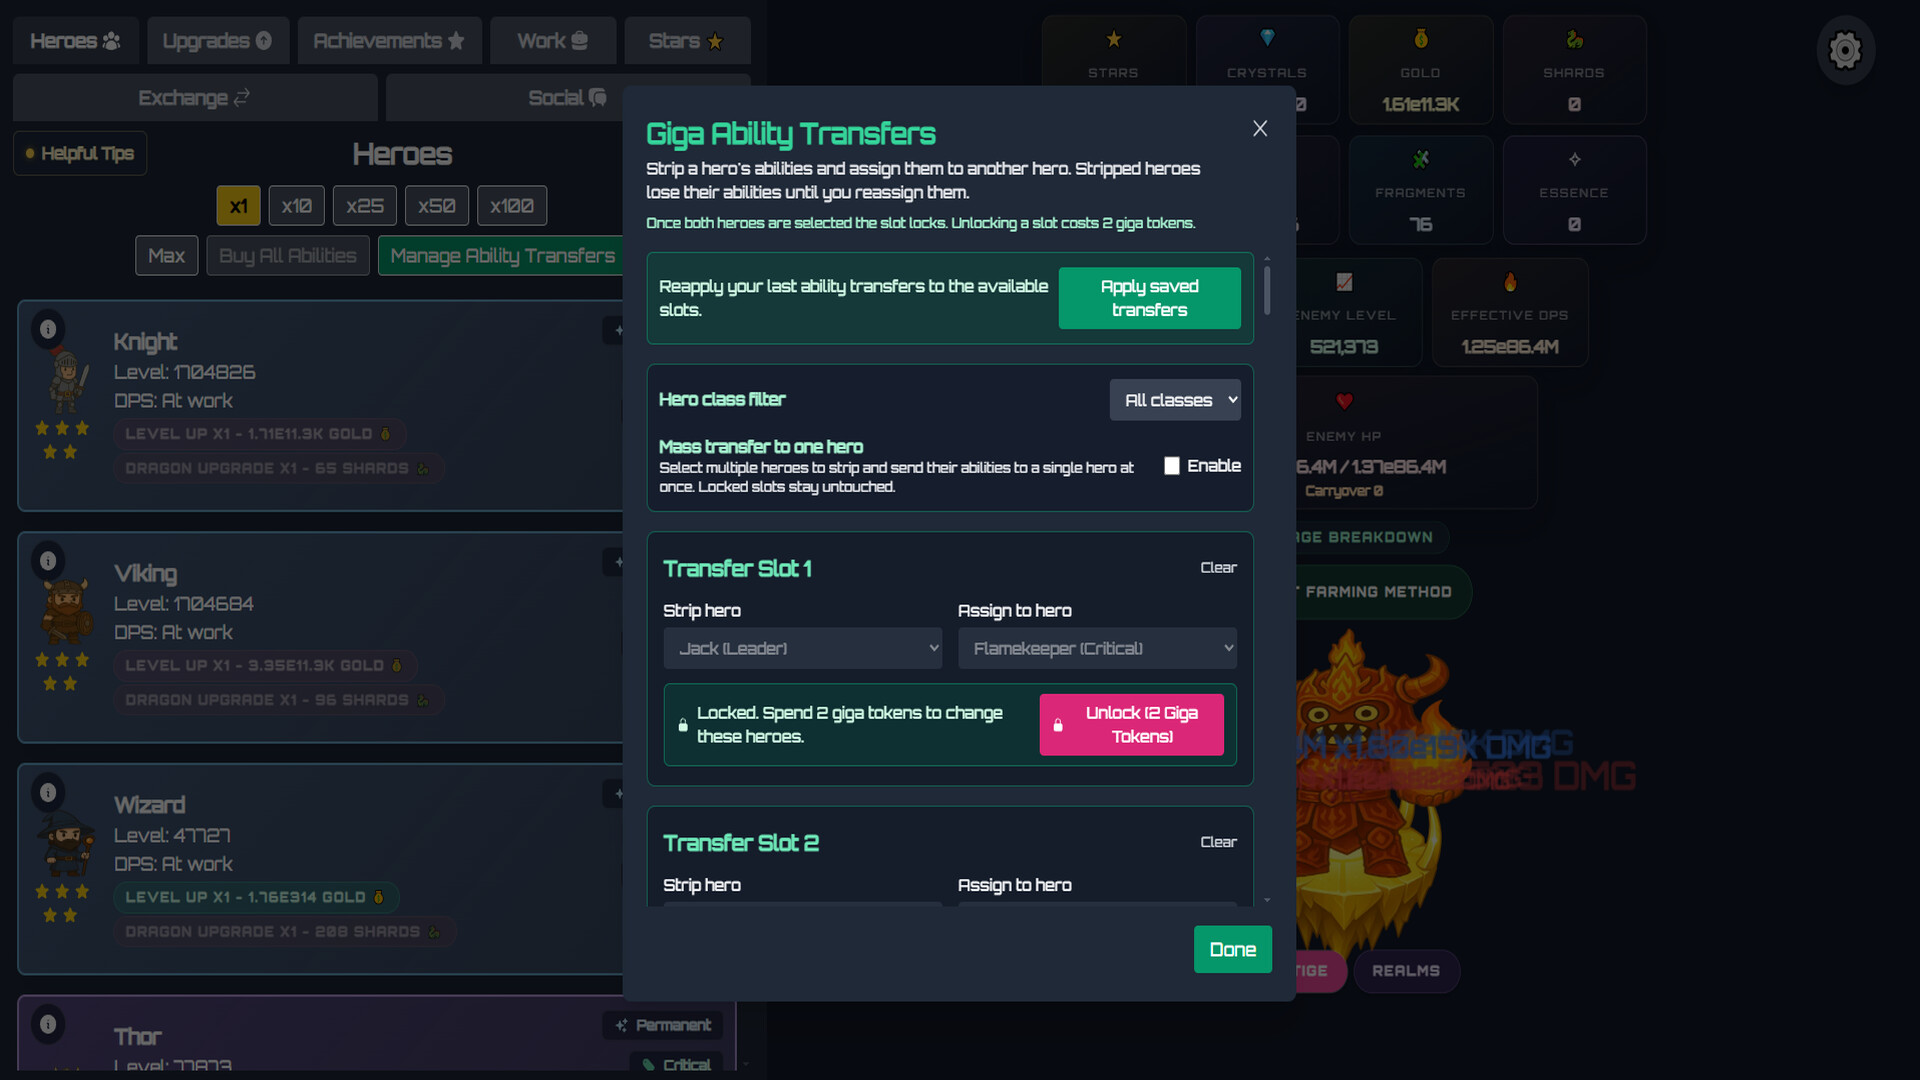The height and width of the screenshot is (1080, 1920).
Task: Open the Upgrades tab
Action: pyautogui.click(x=218, y=40)
